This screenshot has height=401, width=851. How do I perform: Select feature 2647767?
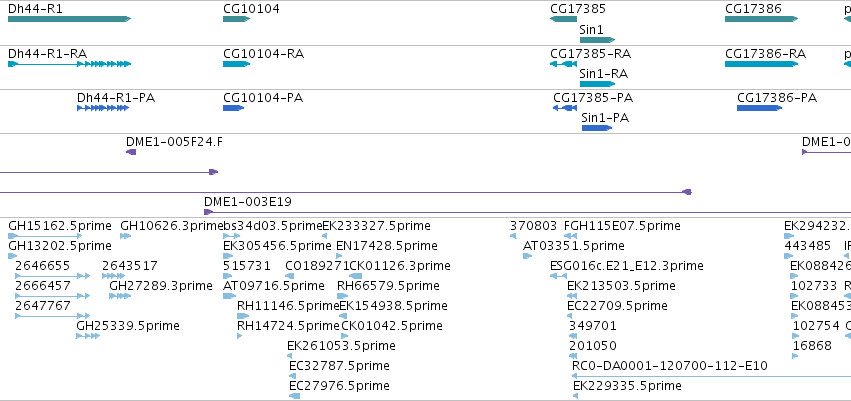click(52, 316)
